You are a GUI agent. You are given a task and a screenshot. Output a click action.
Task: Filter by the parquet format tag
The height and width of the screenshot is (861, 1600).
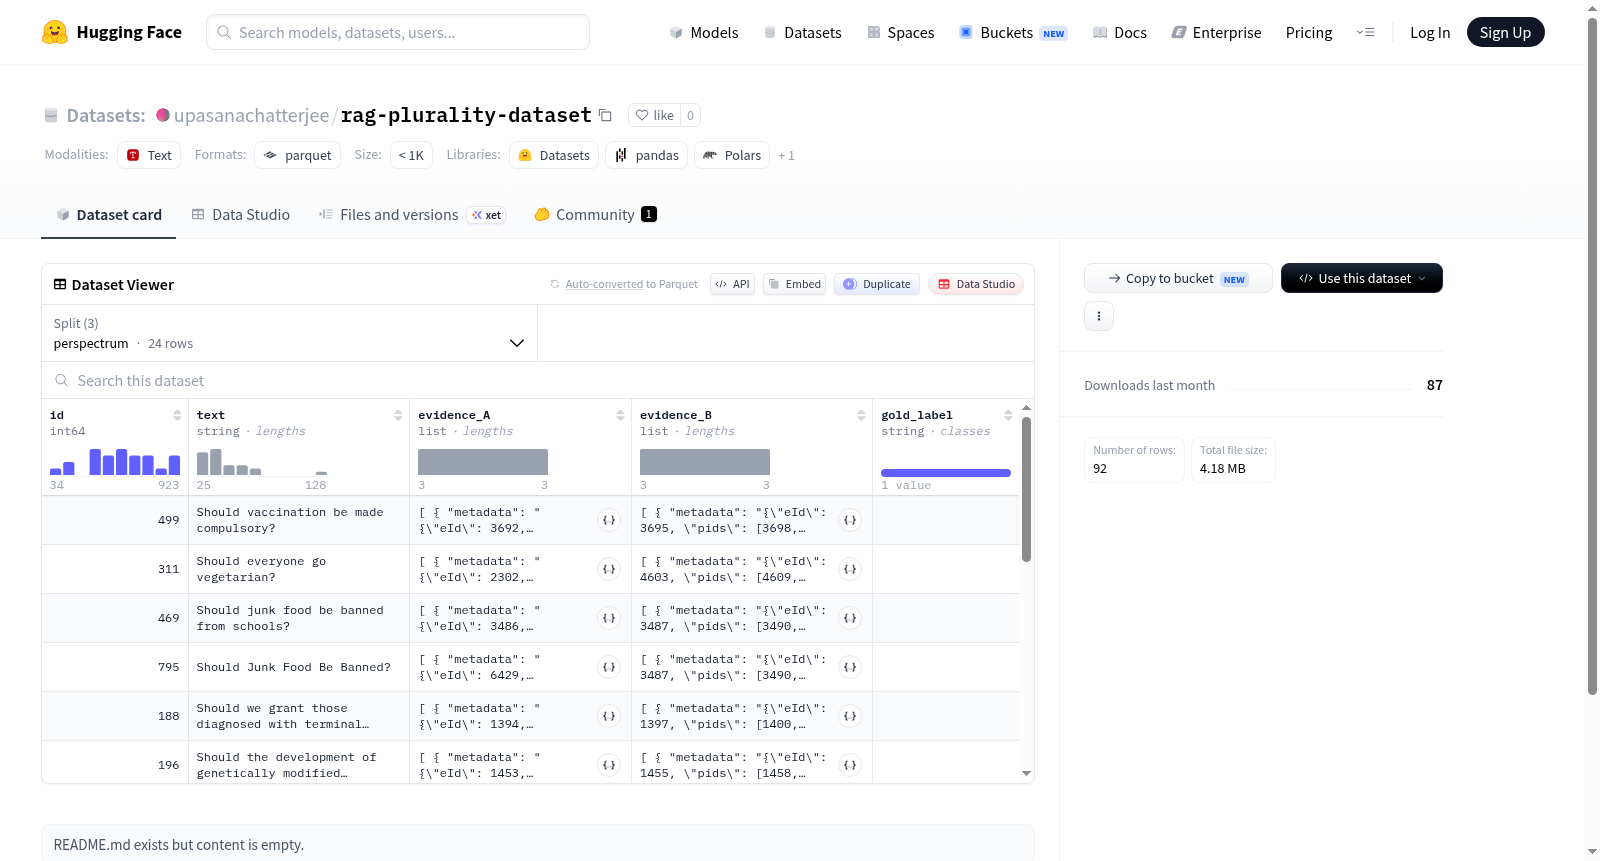(x=297, y=155)
